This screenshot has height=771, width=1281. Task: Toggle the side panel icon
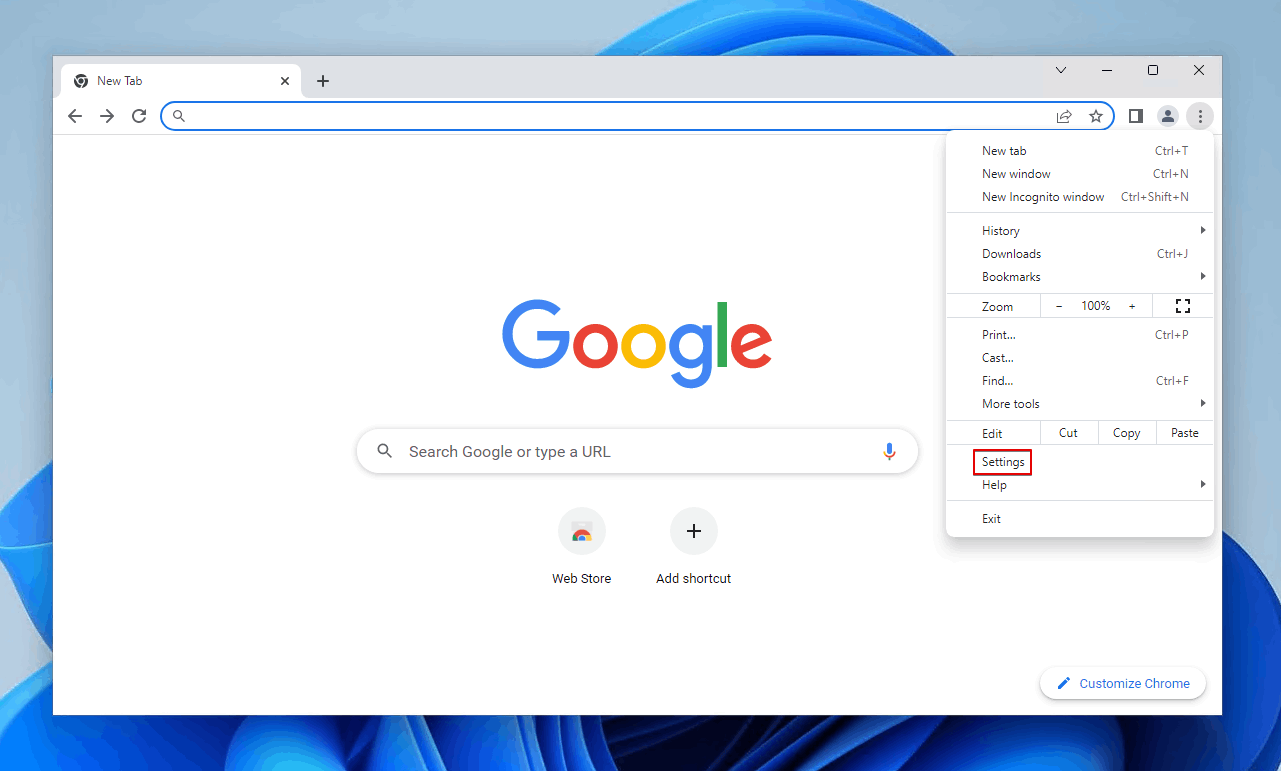point(1136,116)
